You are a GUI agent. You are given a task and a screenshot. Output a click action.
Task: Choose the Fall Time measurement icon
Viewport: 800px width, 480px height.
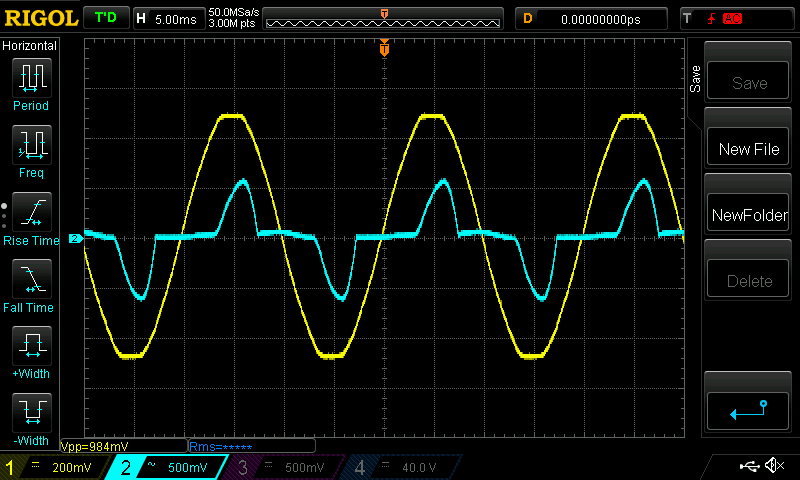point(31,279)
